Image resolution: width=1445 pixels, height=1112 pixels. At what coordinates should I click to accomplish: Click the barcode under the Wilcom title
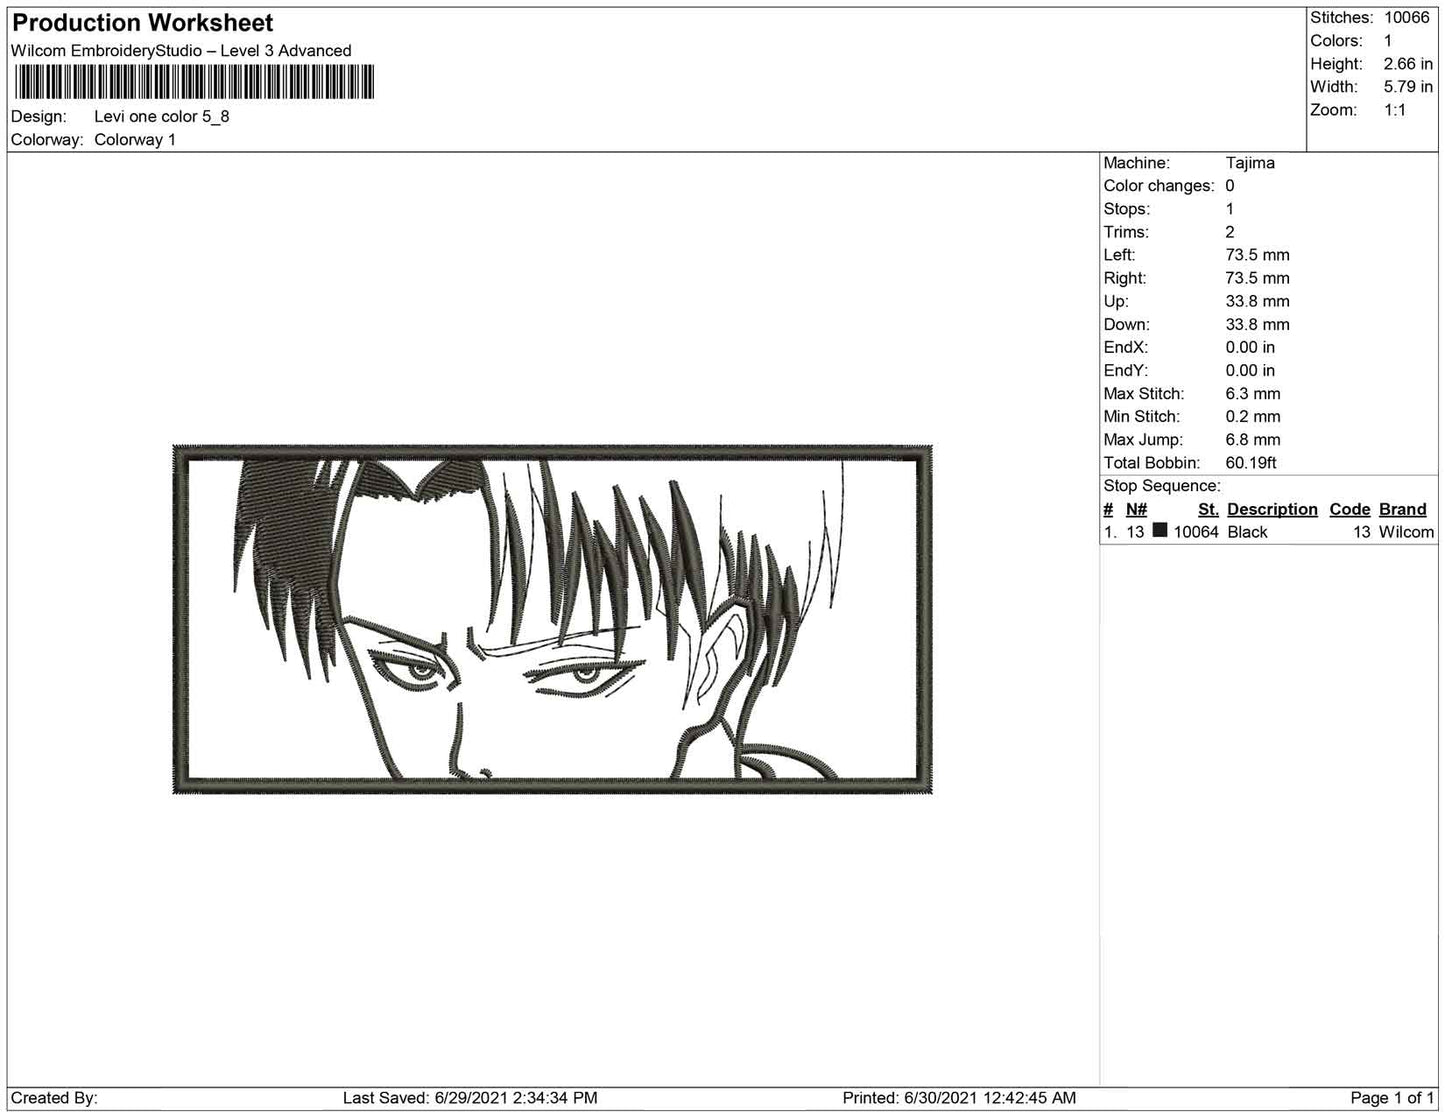pyautogui.click(x=194, y=82)
